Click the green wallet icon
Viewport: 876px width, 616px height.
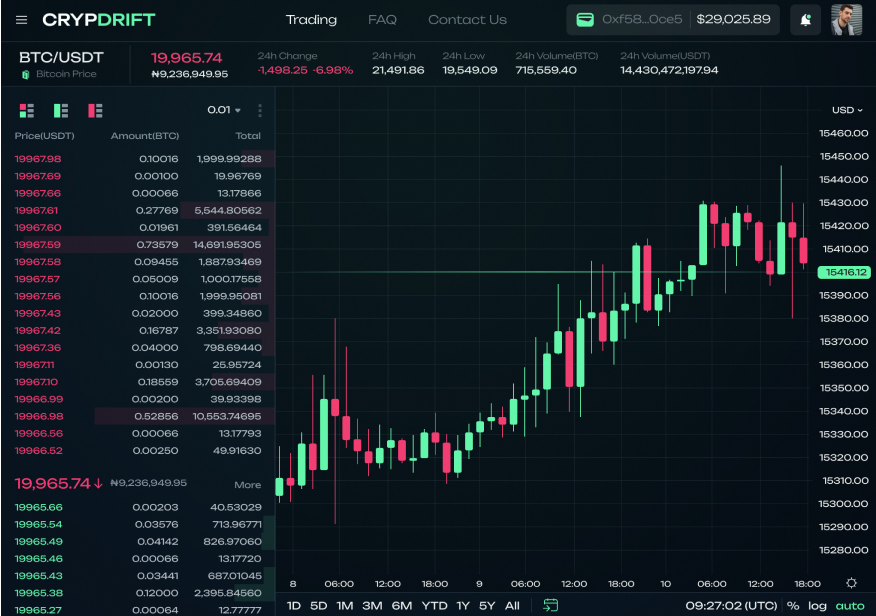tap(585, 20)
